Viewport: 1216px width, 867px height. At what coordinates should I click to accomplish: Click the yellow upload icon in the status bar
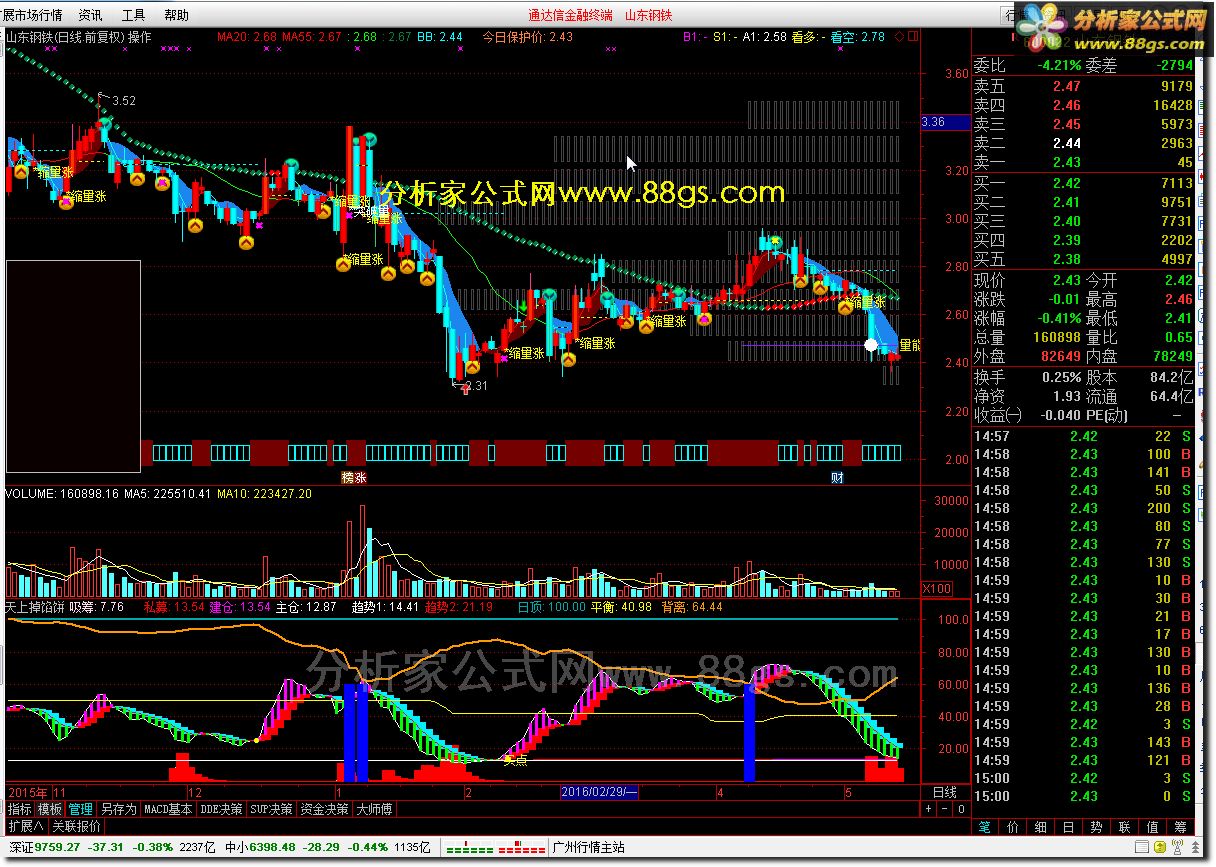point(1159,847)
